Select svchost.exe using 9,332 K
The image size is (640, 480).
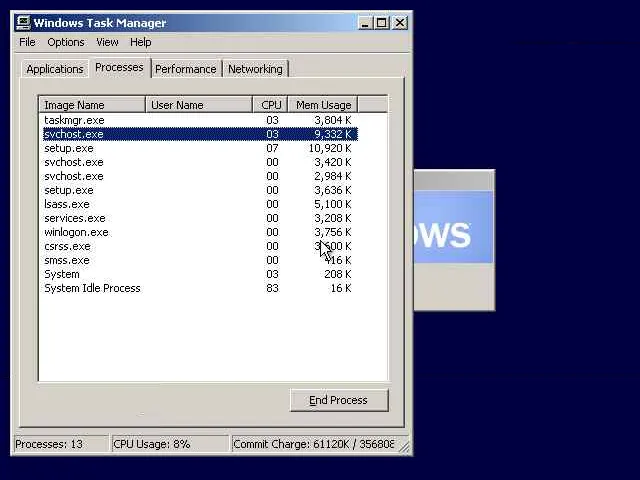pyautogui.click(x=200, y=134)
